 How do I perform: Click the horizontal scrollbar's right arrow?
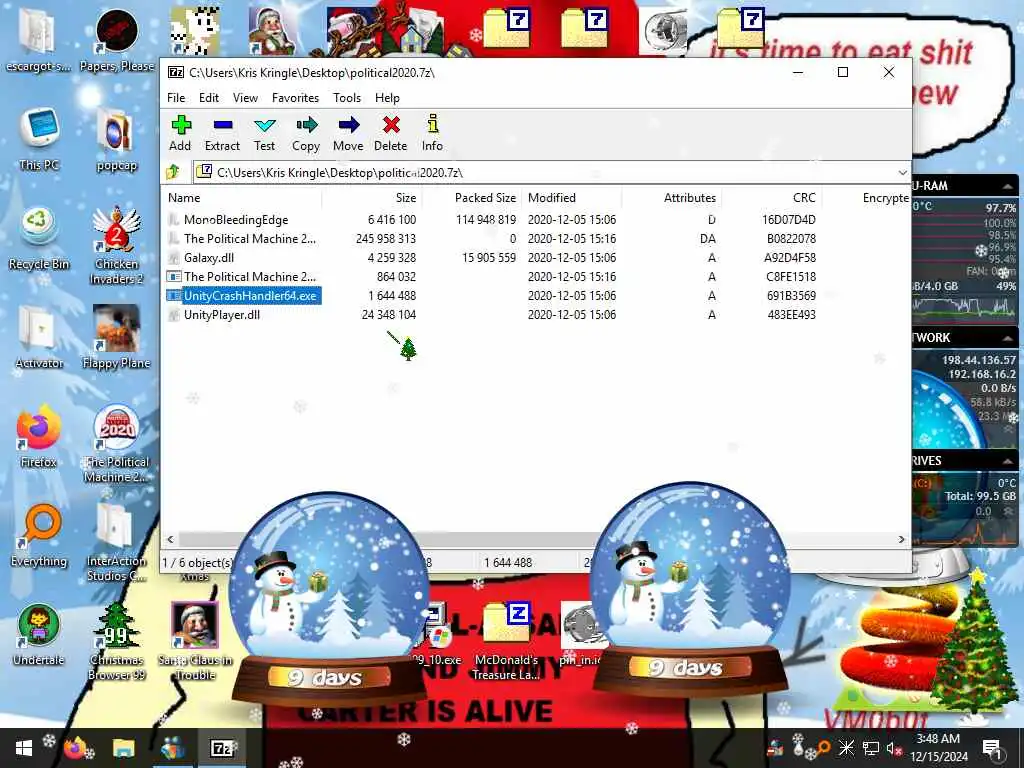(x=901, y=539)
